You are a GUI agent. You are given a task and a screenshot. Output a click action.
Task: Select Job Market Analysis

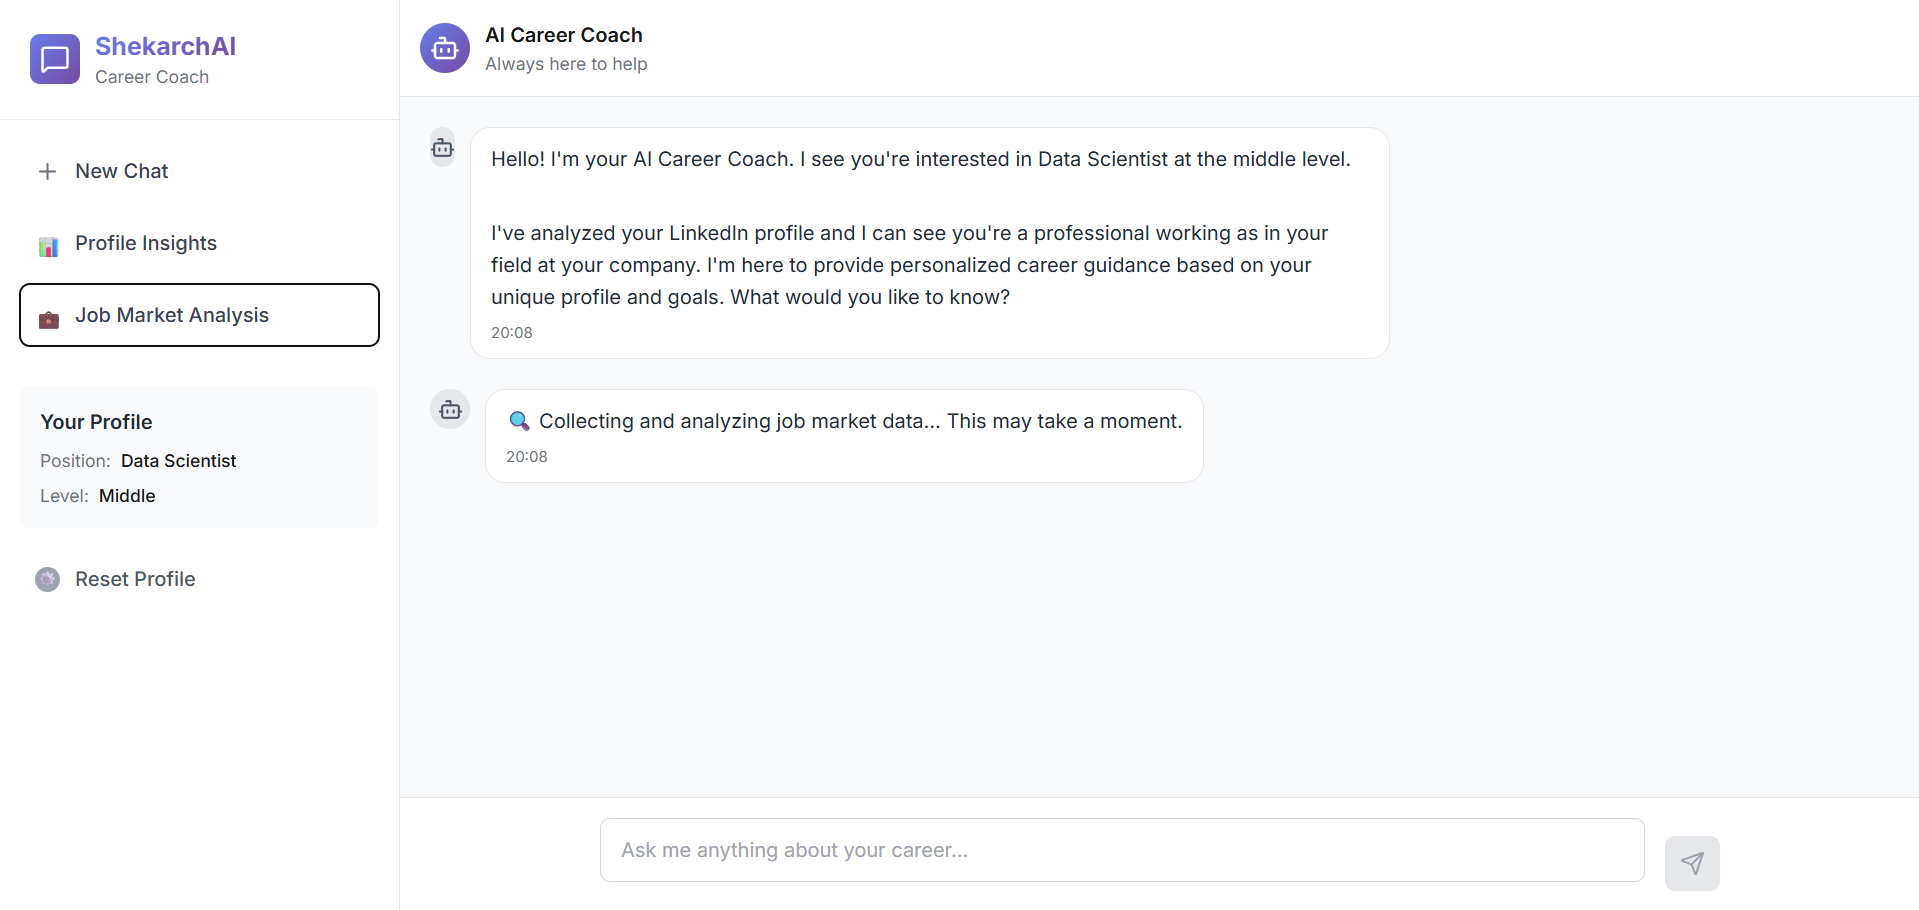(x=172, y=315)
